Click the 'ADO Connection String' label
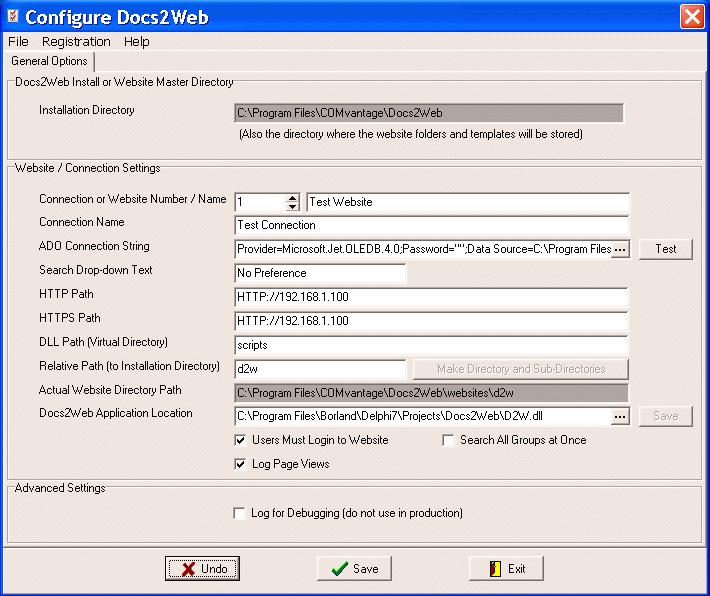Screen dimensions: 710x596 (94, 246)
